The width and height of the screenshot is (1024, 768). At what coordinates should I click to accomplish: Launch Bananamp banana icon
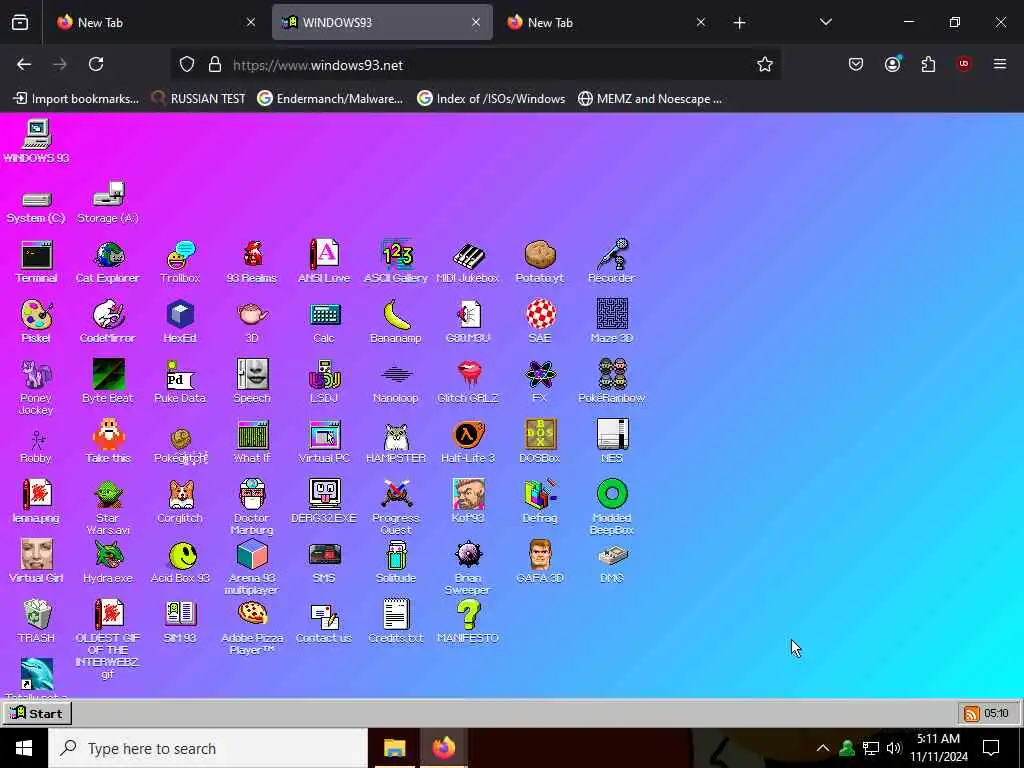click(396, 322)
